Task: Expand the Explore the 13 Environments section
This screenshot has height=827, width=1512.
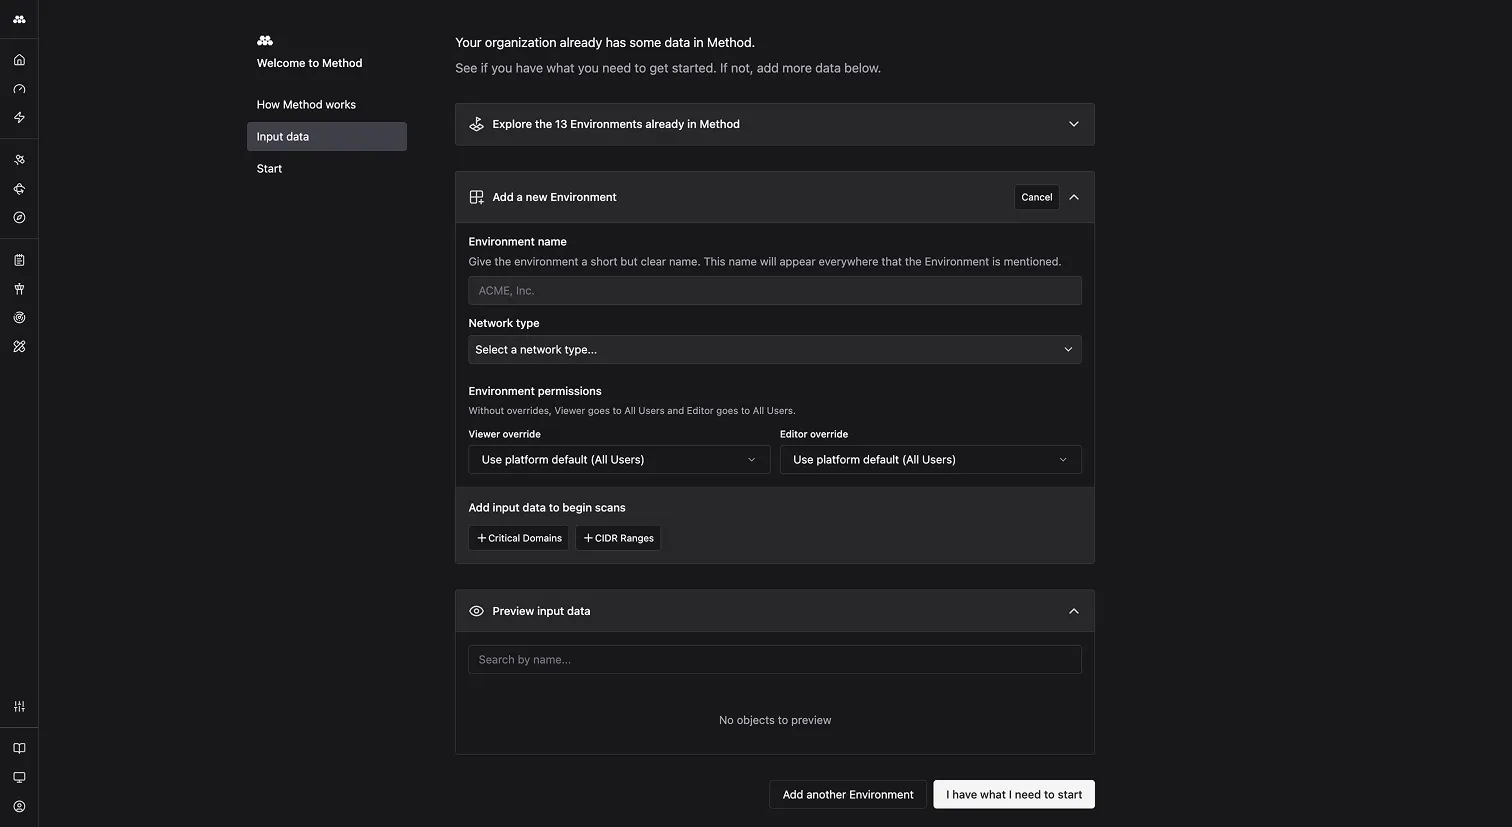Action: click(775, 124)
